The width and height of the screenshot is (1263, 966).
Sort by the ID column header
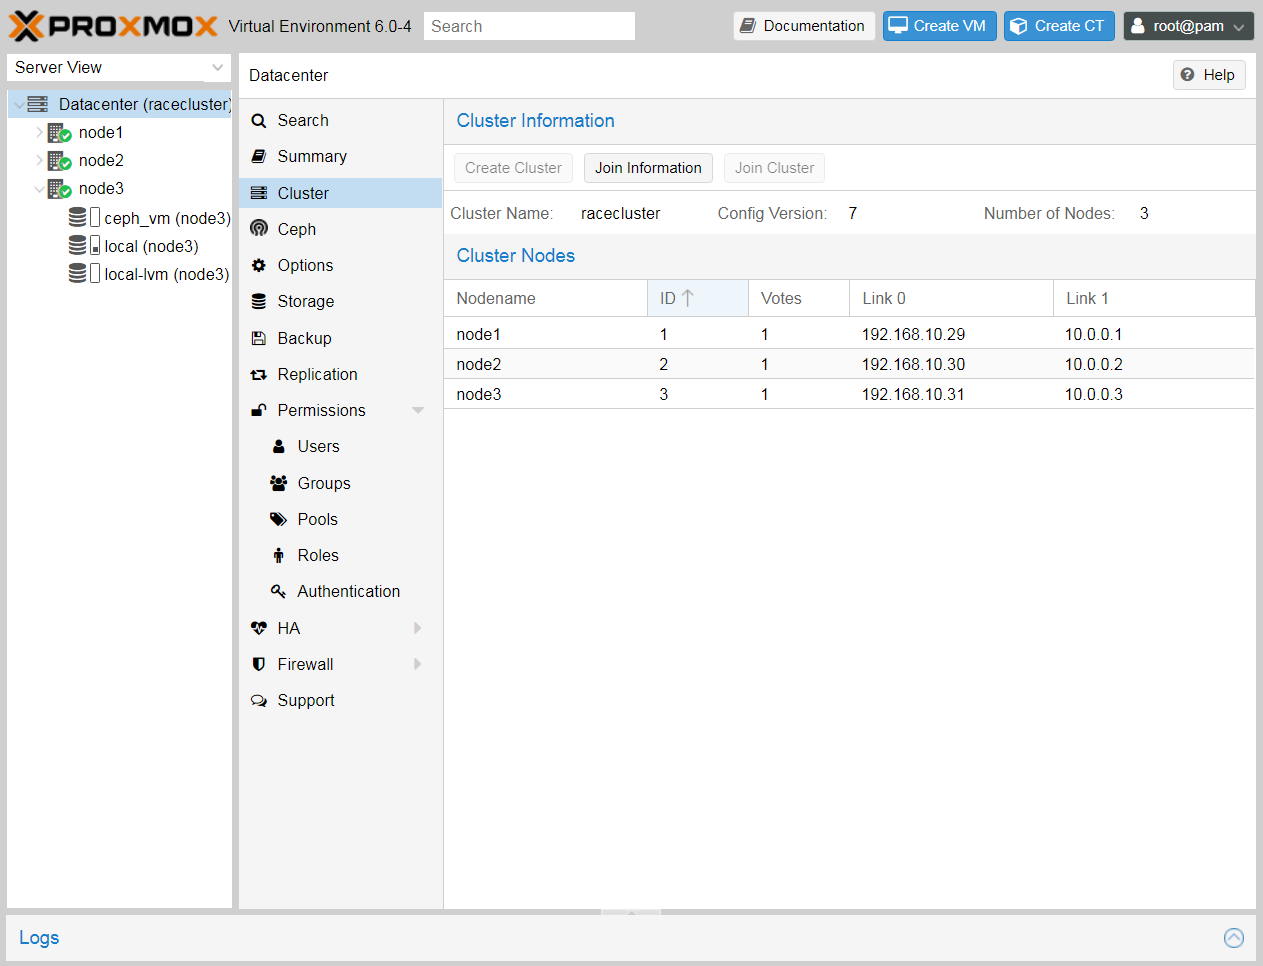[x=697, y=298]
